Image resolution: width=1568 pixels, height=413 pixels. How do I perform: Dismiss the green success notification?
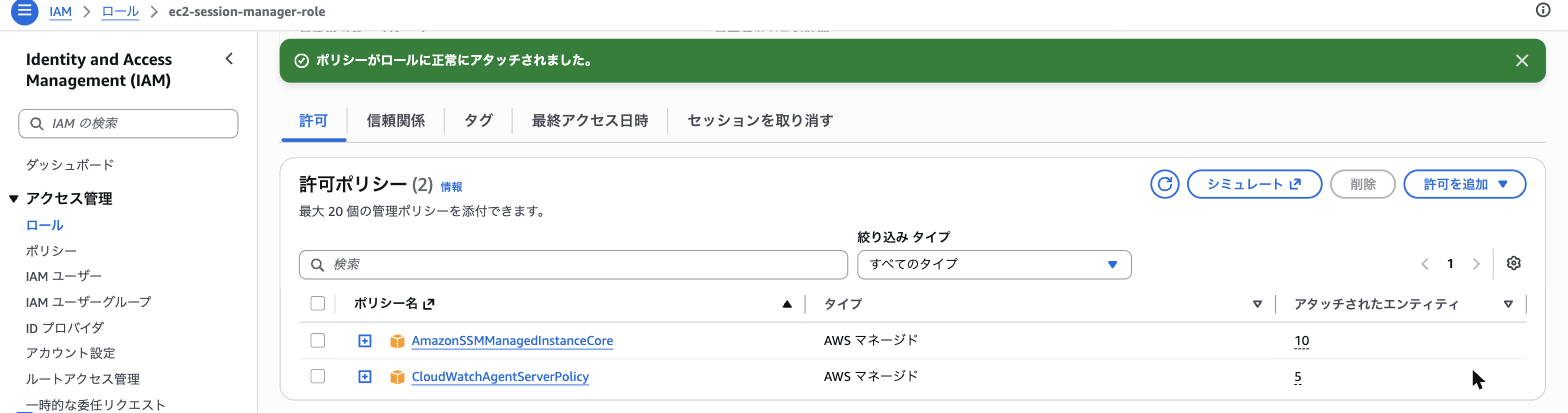[1522, 61]
